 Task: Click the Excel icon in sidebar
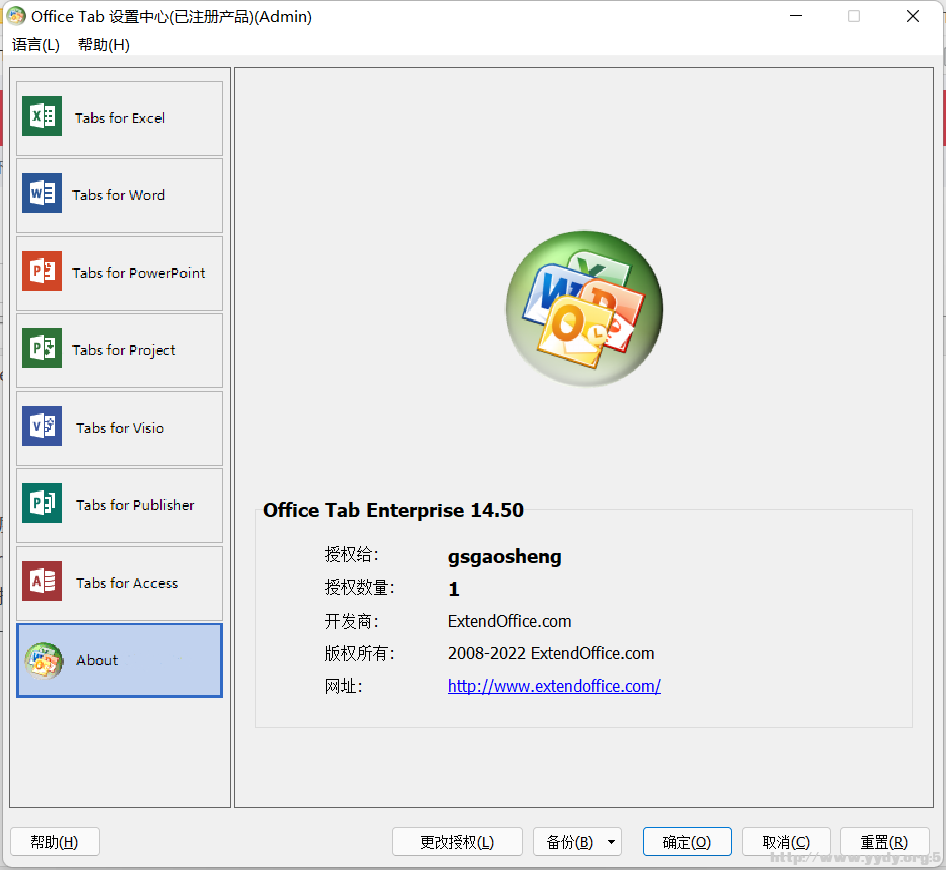[42, 116]
